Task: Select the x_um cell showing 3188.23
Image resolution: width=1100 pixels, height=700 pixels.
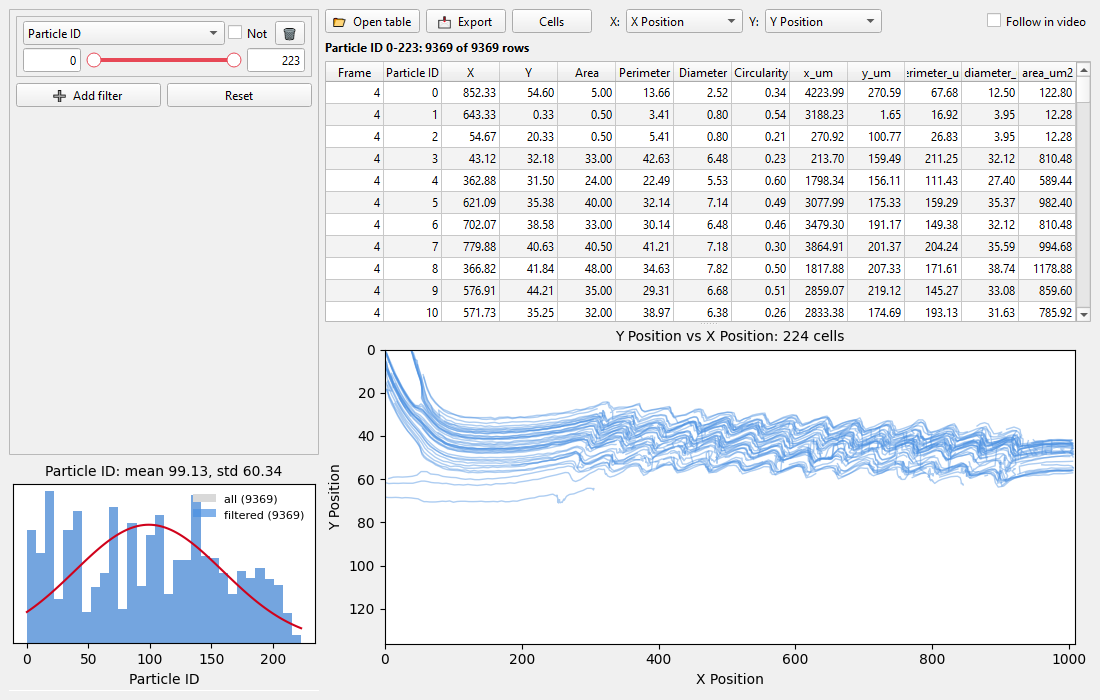Action: [819, 114]
